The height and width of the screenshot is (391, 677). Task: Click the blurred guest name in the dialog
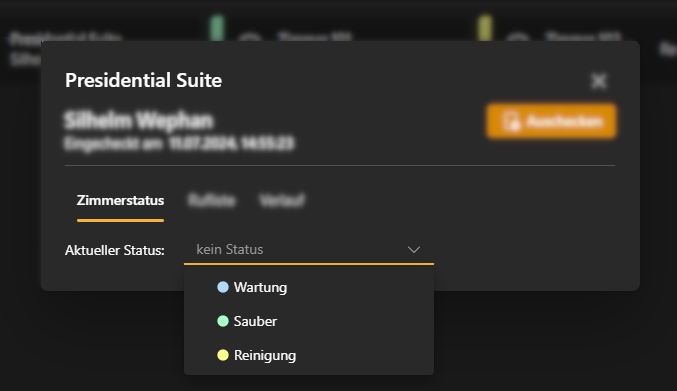click(x=139, y=121)
